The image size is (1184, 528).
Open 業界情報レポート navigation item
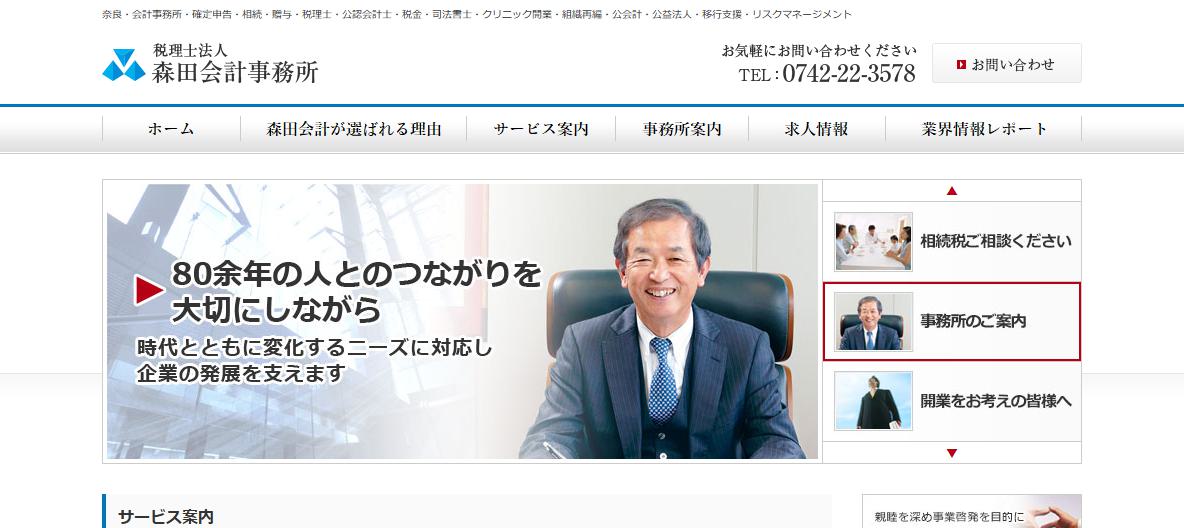(984, 129)
